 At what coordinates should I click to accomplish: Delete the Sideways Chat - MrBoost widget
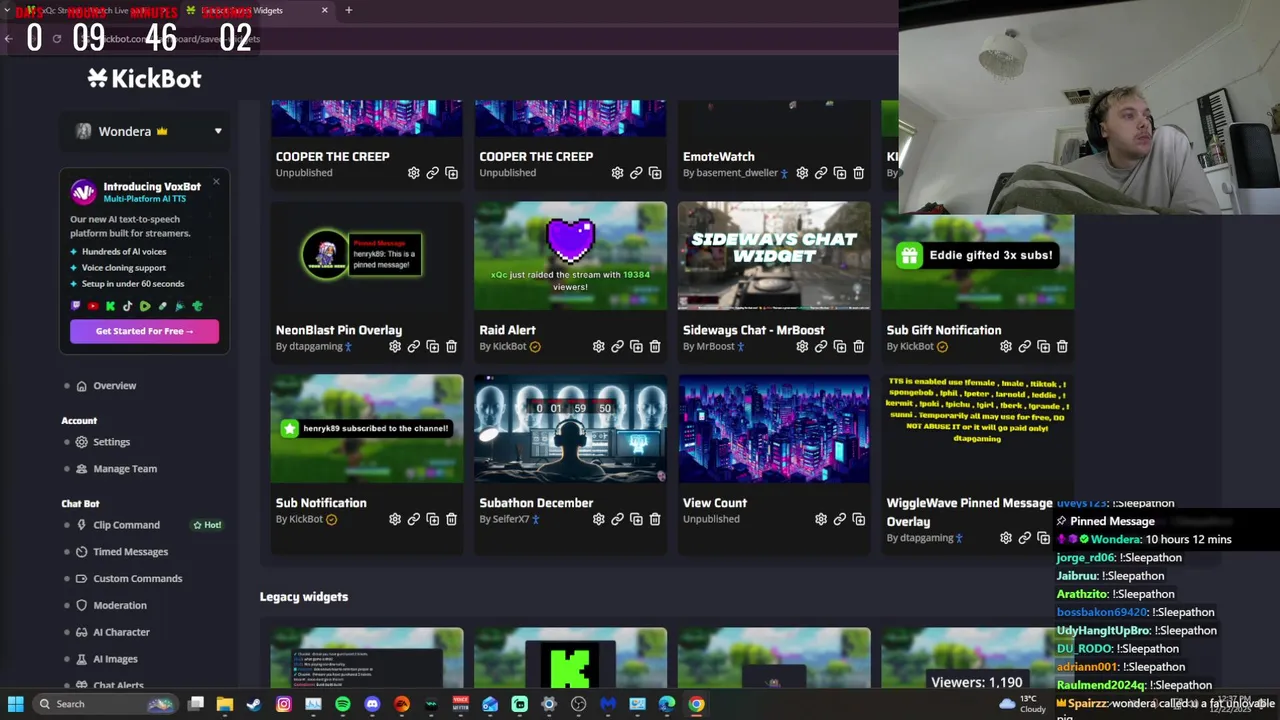[858, 346]
